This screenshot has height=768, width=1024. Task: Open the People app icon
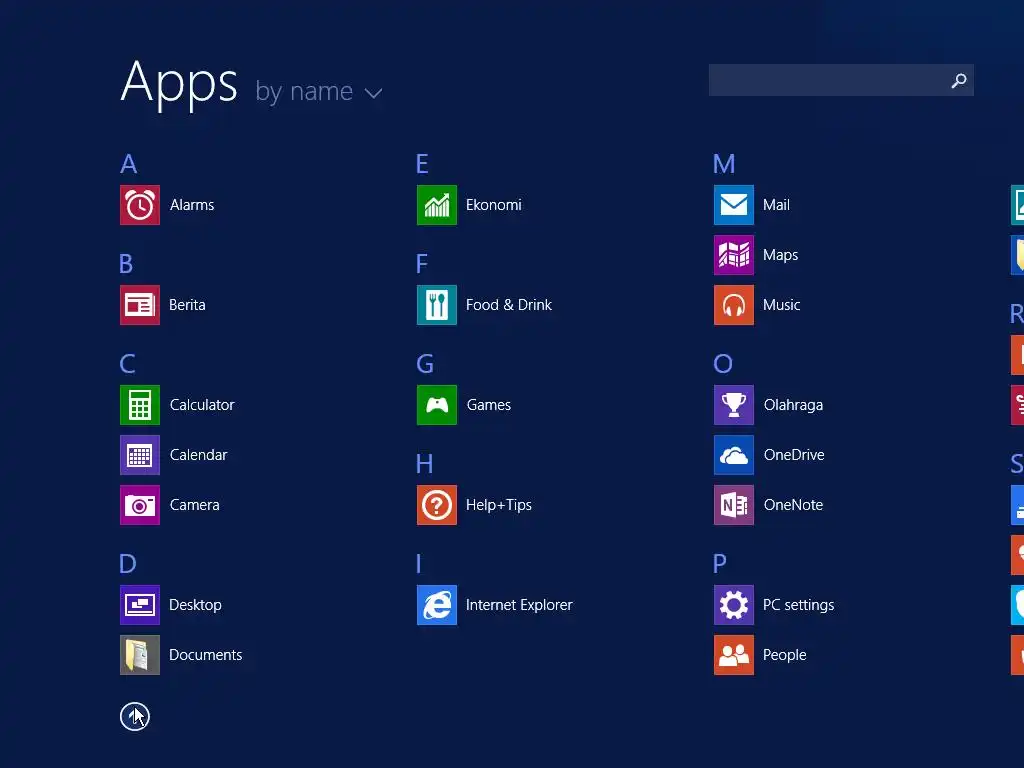coord(734,655)
